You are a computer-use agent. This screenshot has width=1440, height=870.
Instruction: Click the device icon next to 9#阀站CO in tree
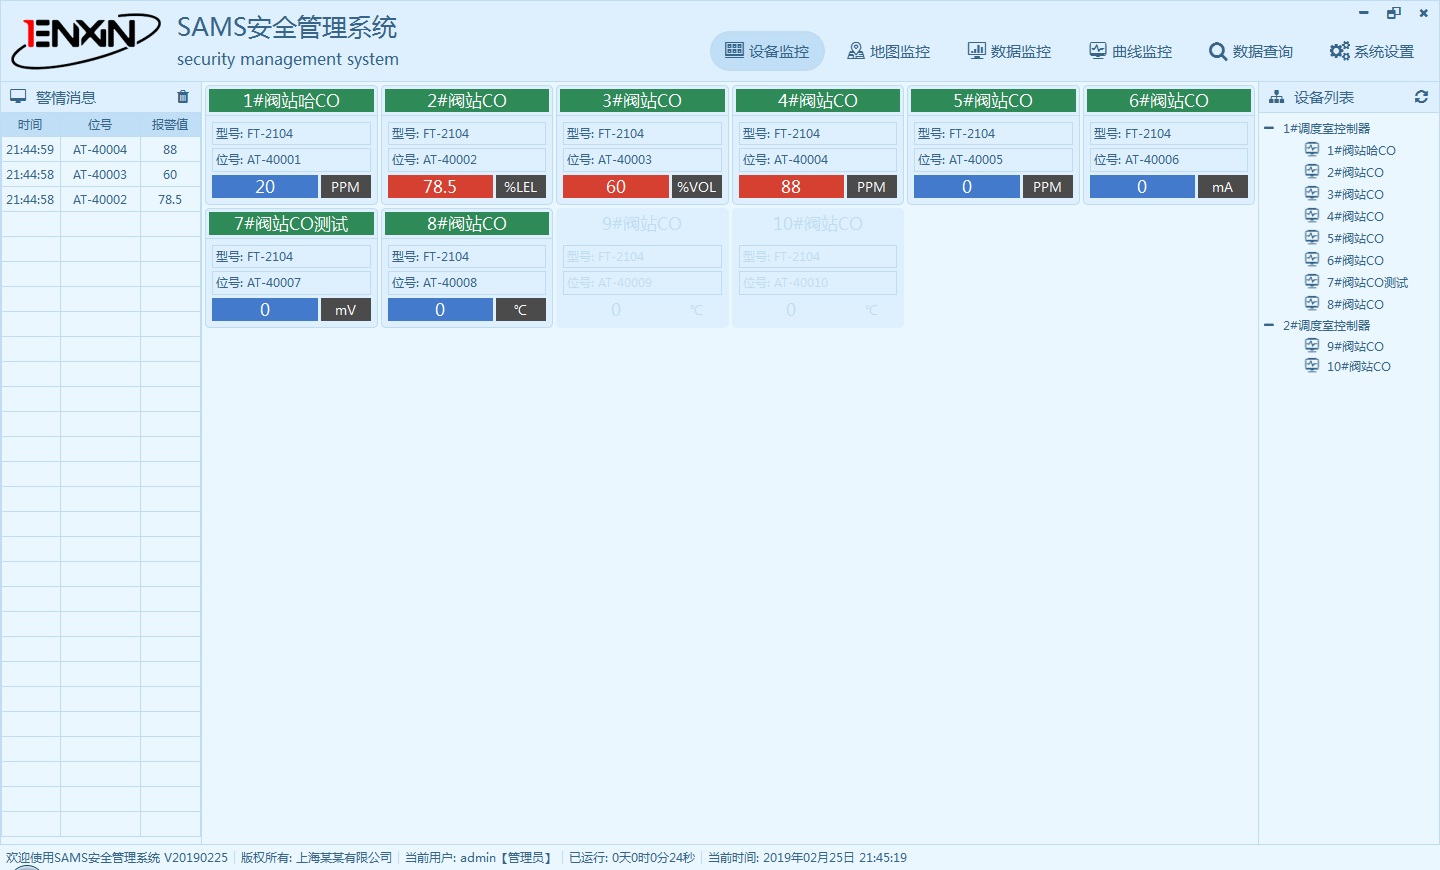coord(1312,345)
